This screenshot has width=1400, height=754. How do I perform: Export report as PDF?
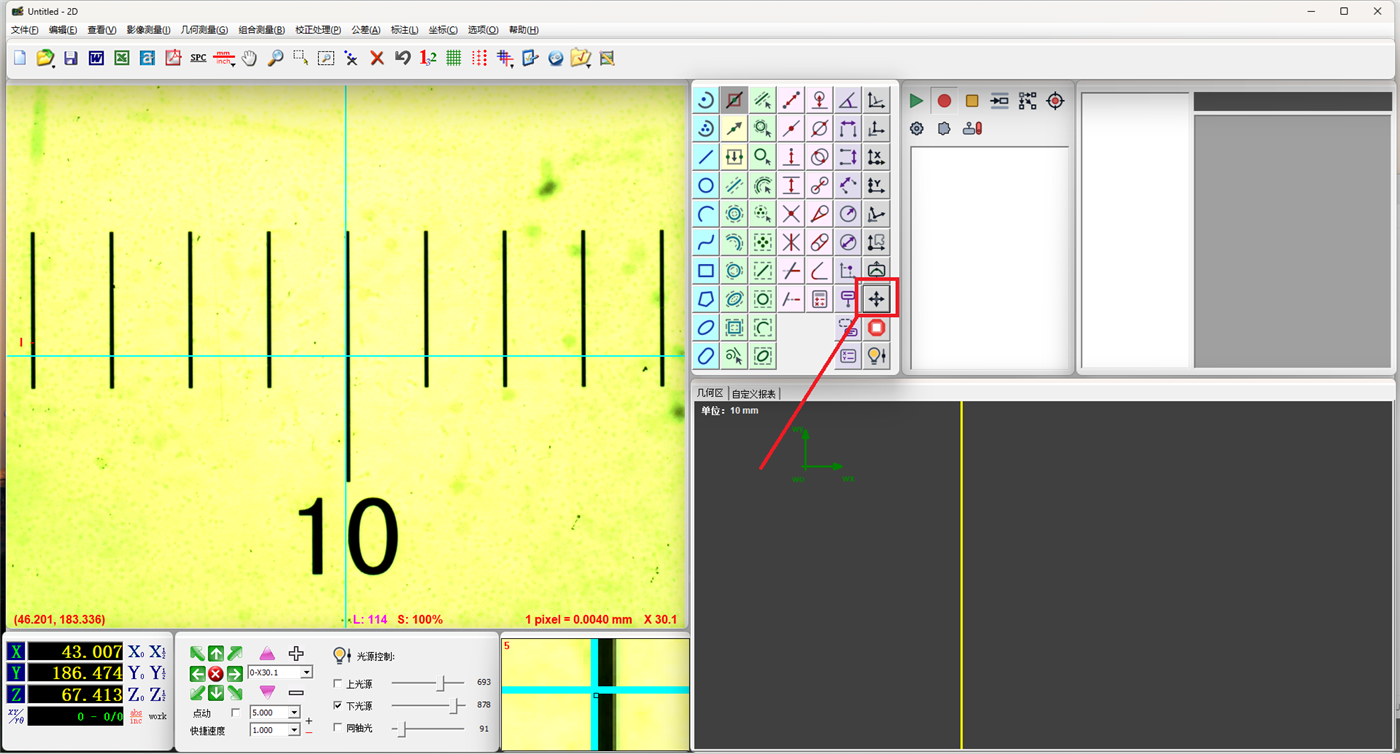tap(172, 59)
